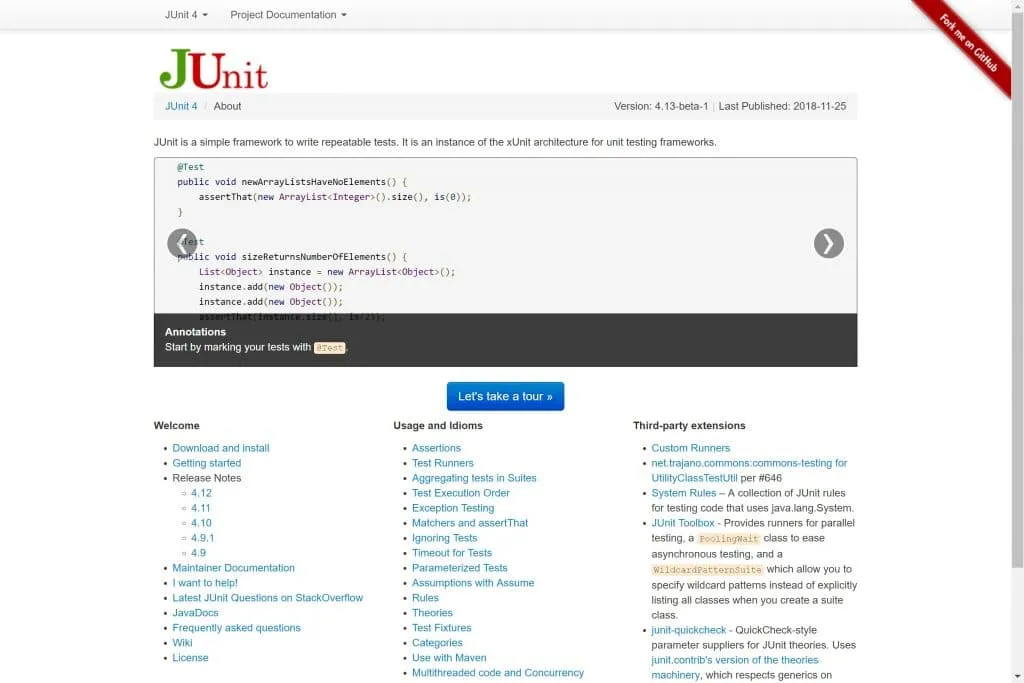Click the Annotations caption heading
This screenshot has height=683, width=1024.
[x=195, y=332]
